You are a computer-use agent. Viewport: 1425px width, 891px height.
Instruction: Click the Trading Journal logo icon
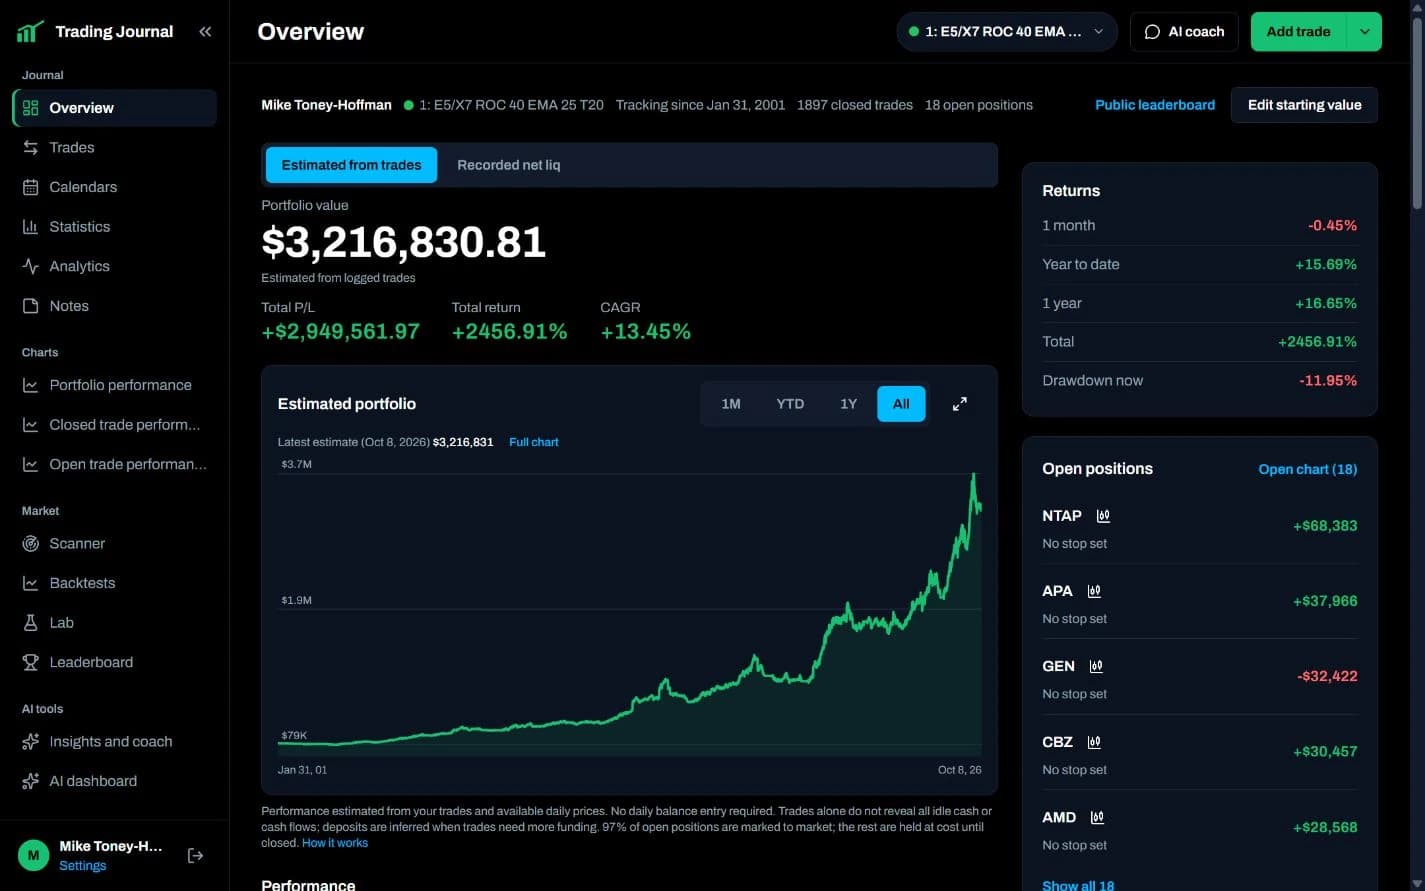30,31
